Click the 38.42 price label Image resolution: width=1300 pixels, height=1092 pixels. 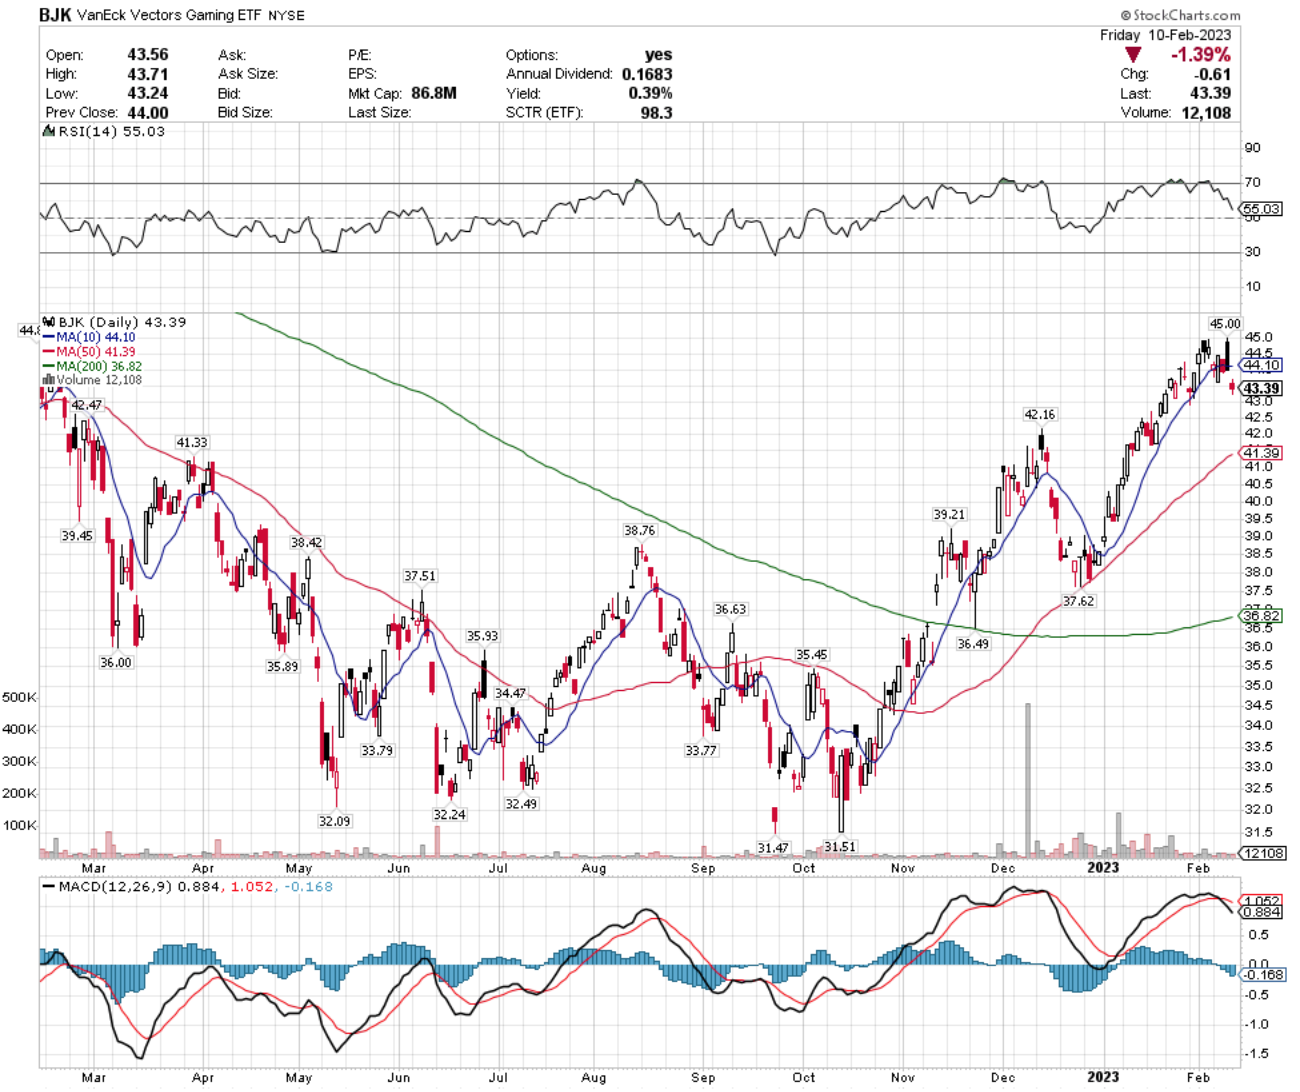point(307,543)
